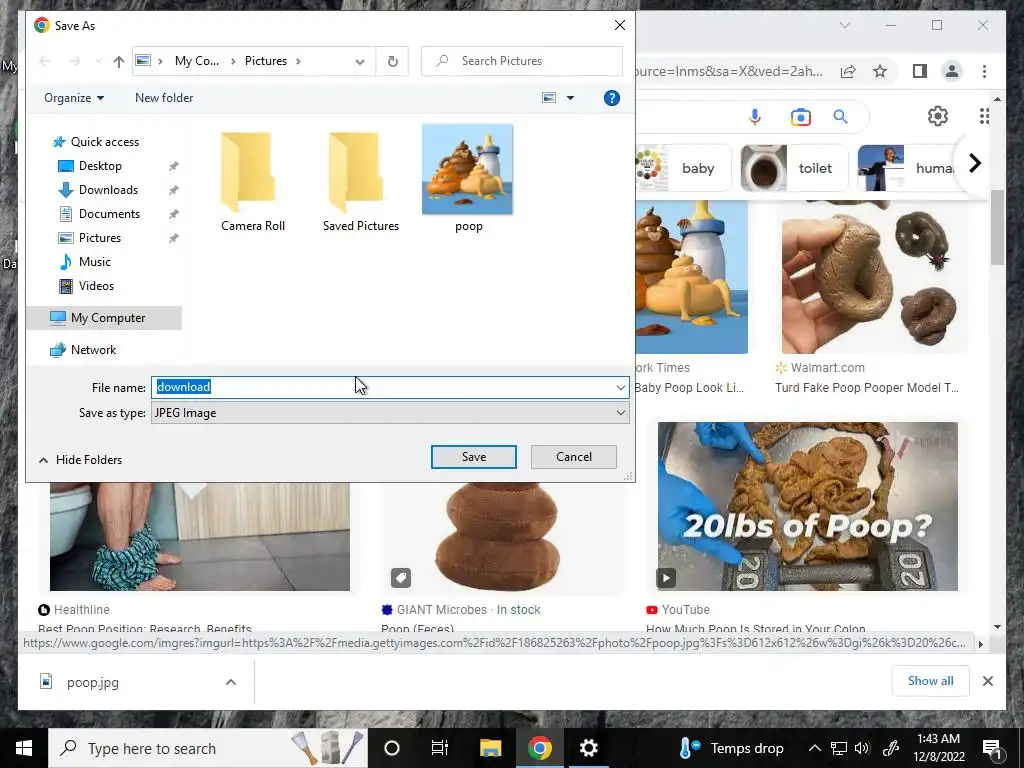This screenshot has height=768, width=1024.
Task: Open the poop.jpg download item
Action: coord(93,682)
